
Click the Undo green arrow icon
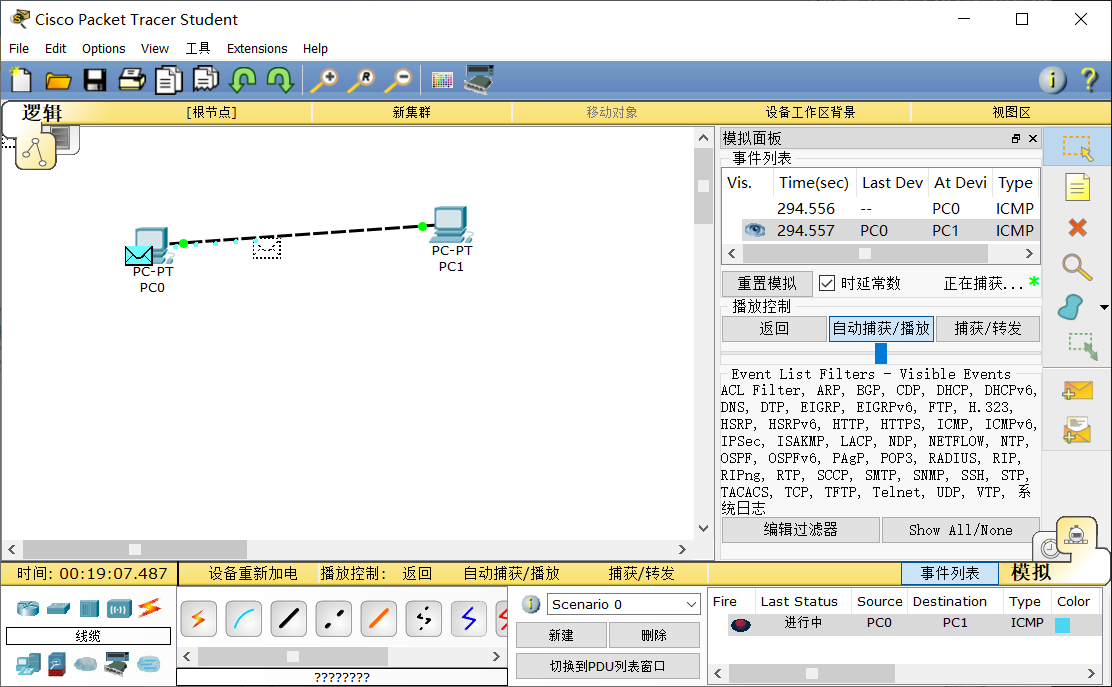[243, 79]
